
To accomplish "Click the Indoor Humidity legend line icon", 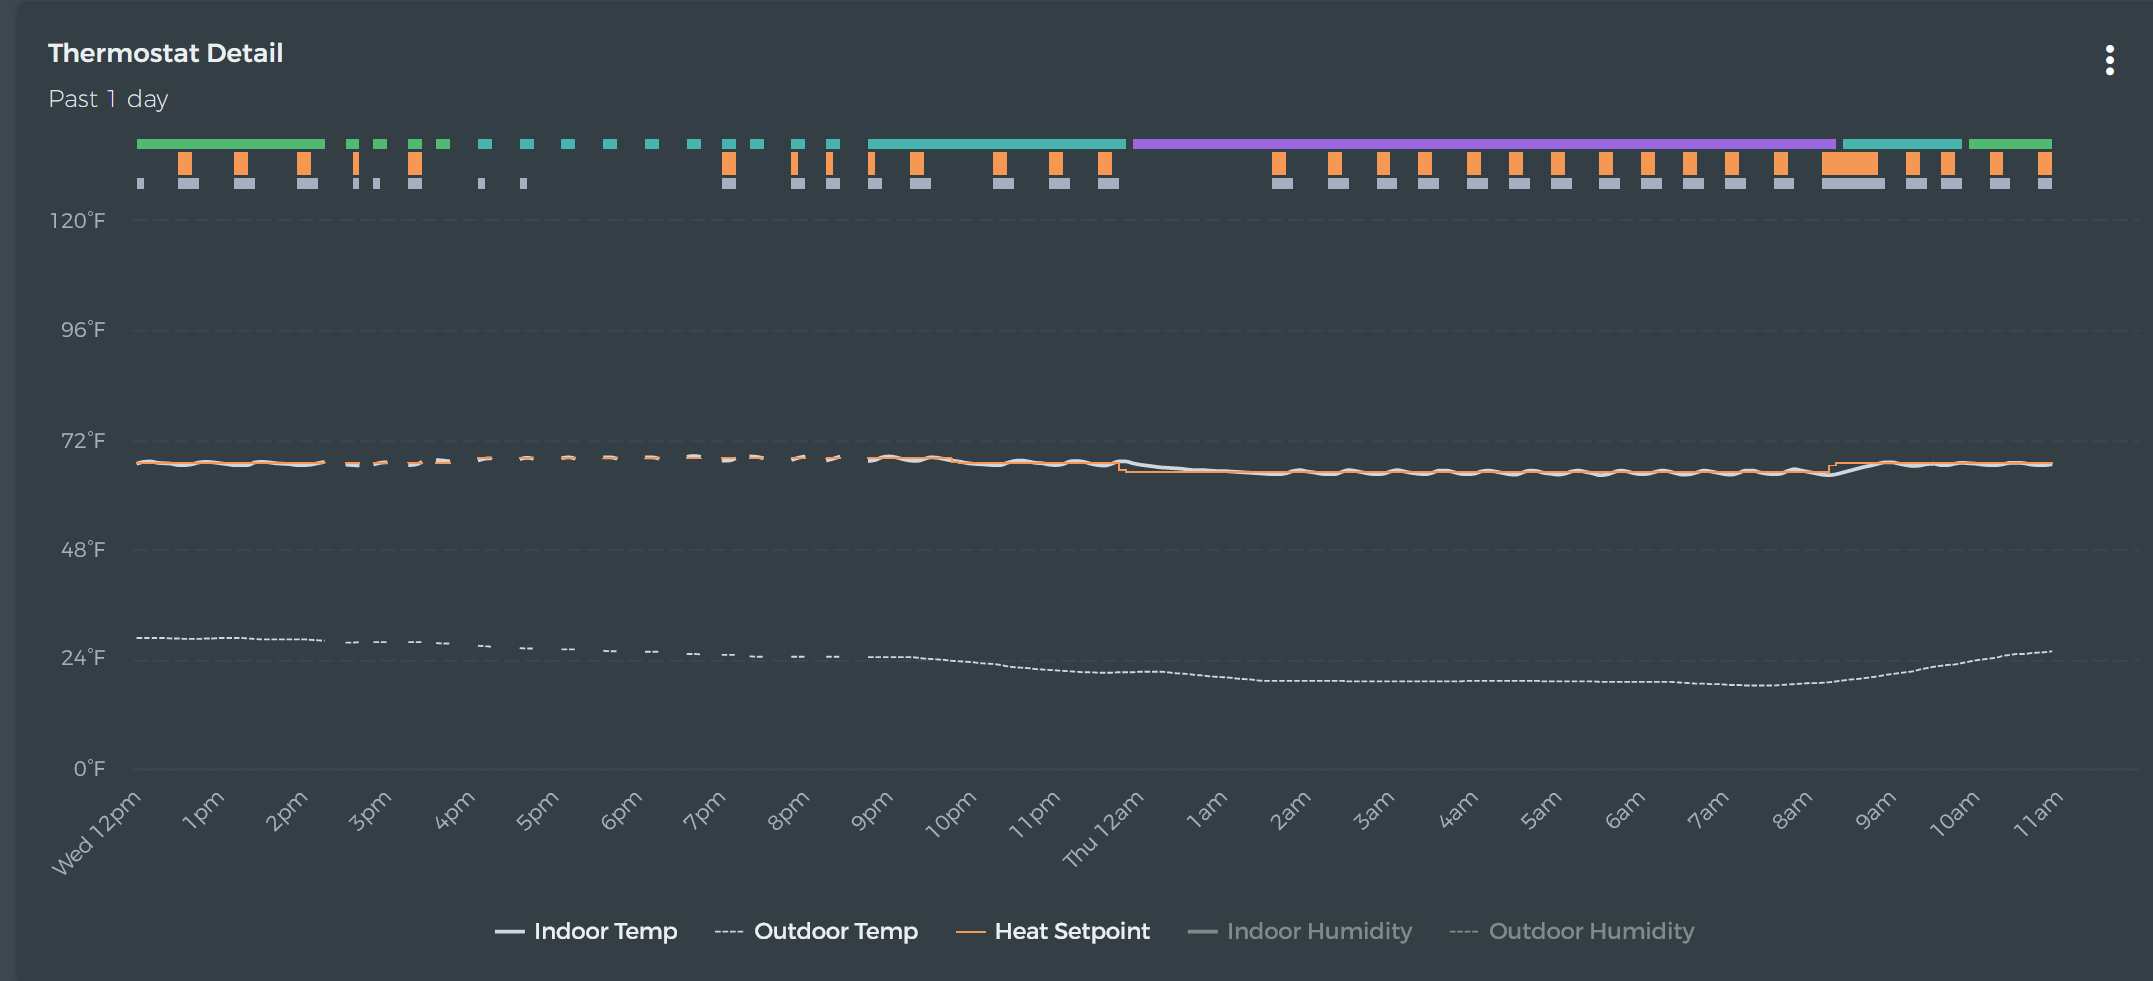I will click(x=1202, y=932).
